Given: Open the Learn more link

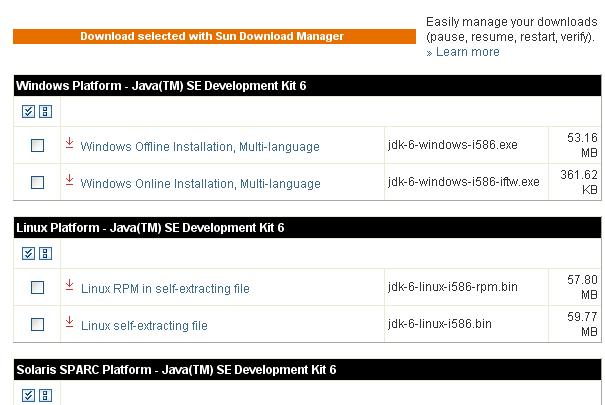Looking at the screenshot, I should tap(467, 52).
